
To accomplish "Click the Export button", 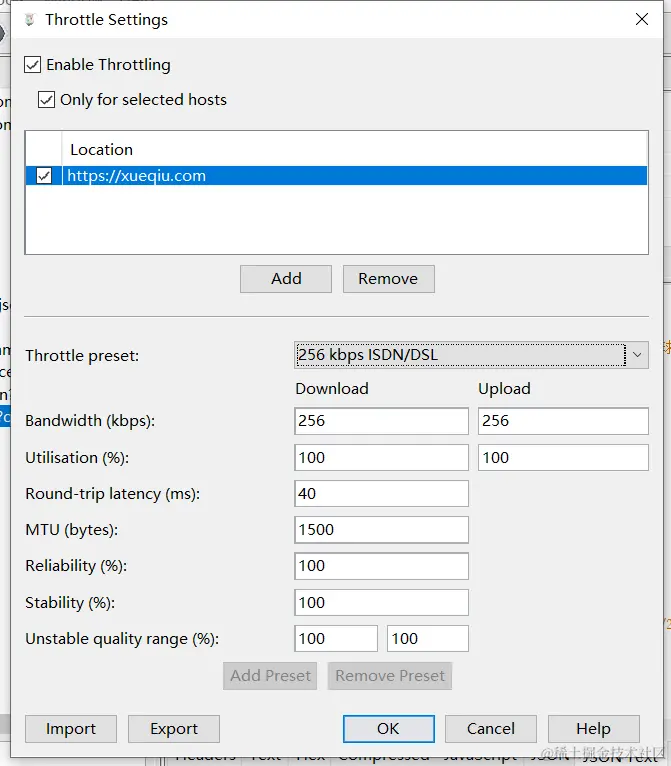I will (174, 729).
